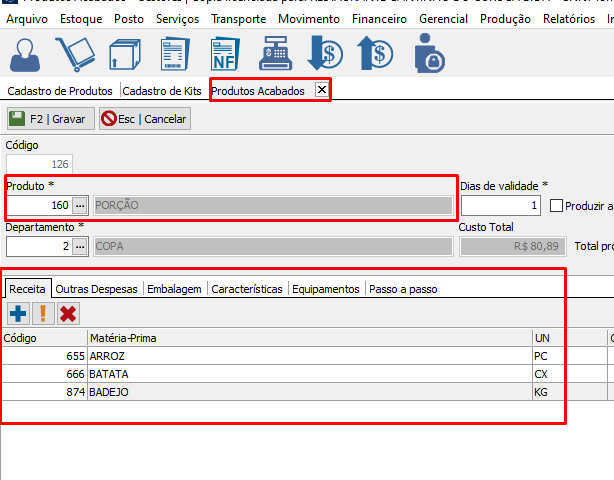This screenshot has height=480, width=614.
Task: Open the Passo a passo tab
Action: 403,289
